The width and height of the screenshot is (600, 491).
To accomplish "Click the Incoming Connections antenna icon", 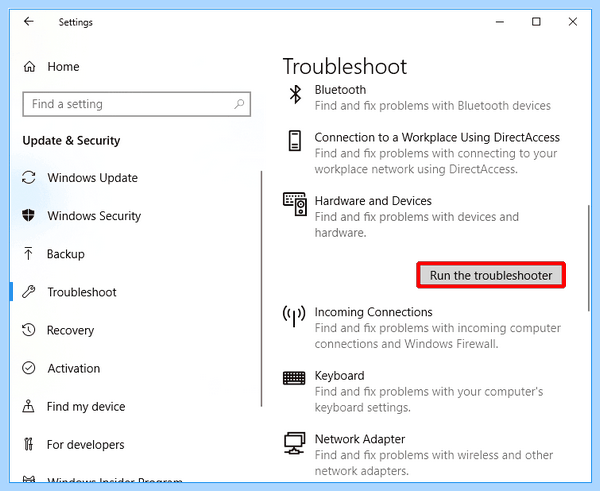I will (x=294, y=316).
